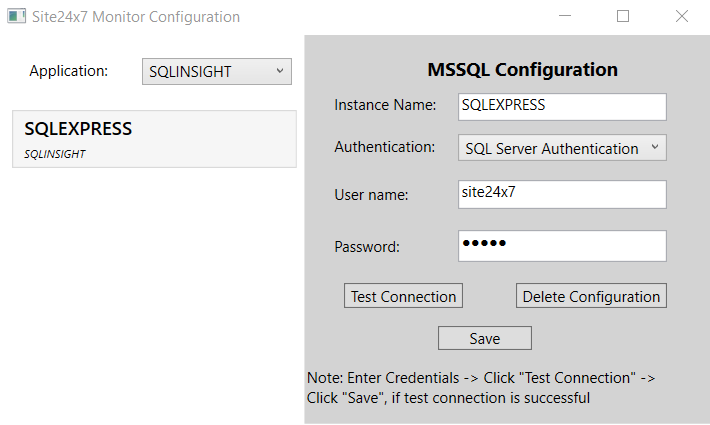Click the User name: label
The height and width of the screenshot is (425, 710).
click(371, 195)
